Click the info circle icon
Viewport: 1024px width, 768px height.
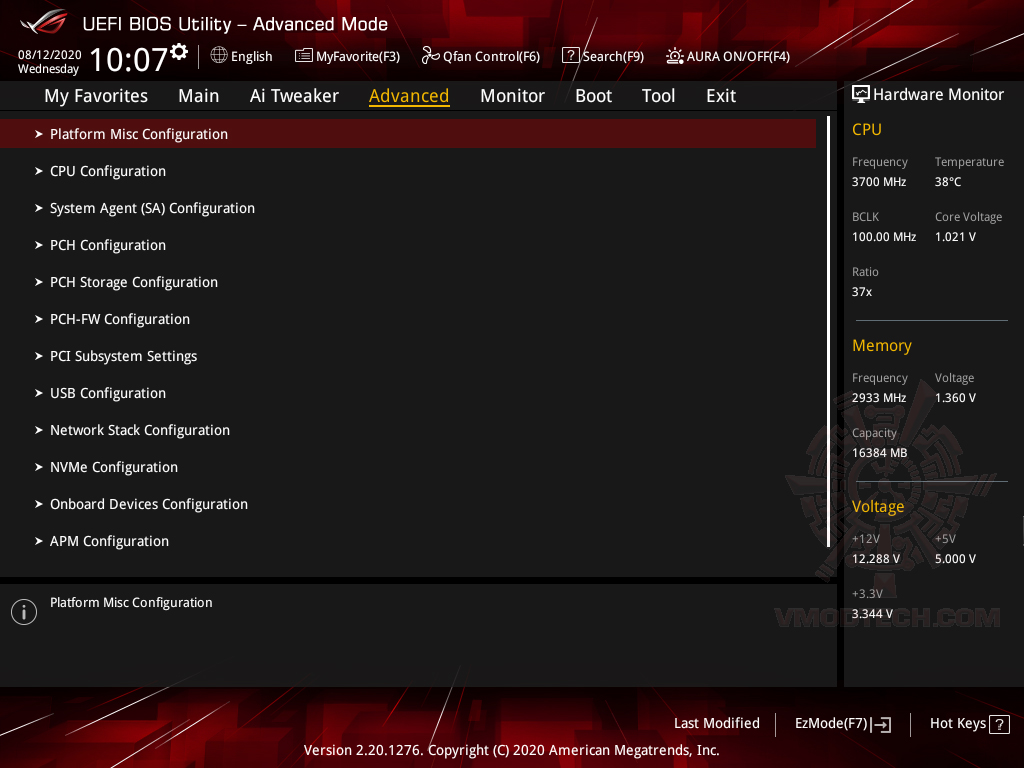tap(24, 612)
